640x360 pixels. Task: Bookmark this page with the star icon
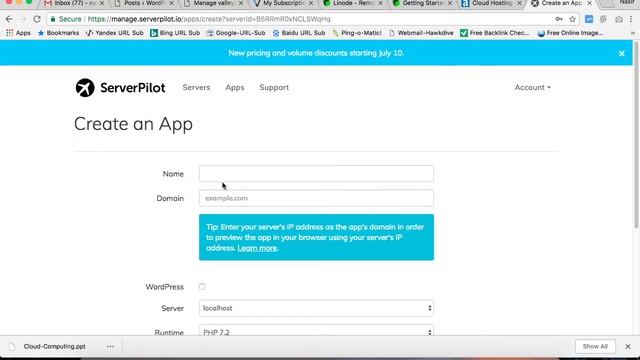(572, 19)
